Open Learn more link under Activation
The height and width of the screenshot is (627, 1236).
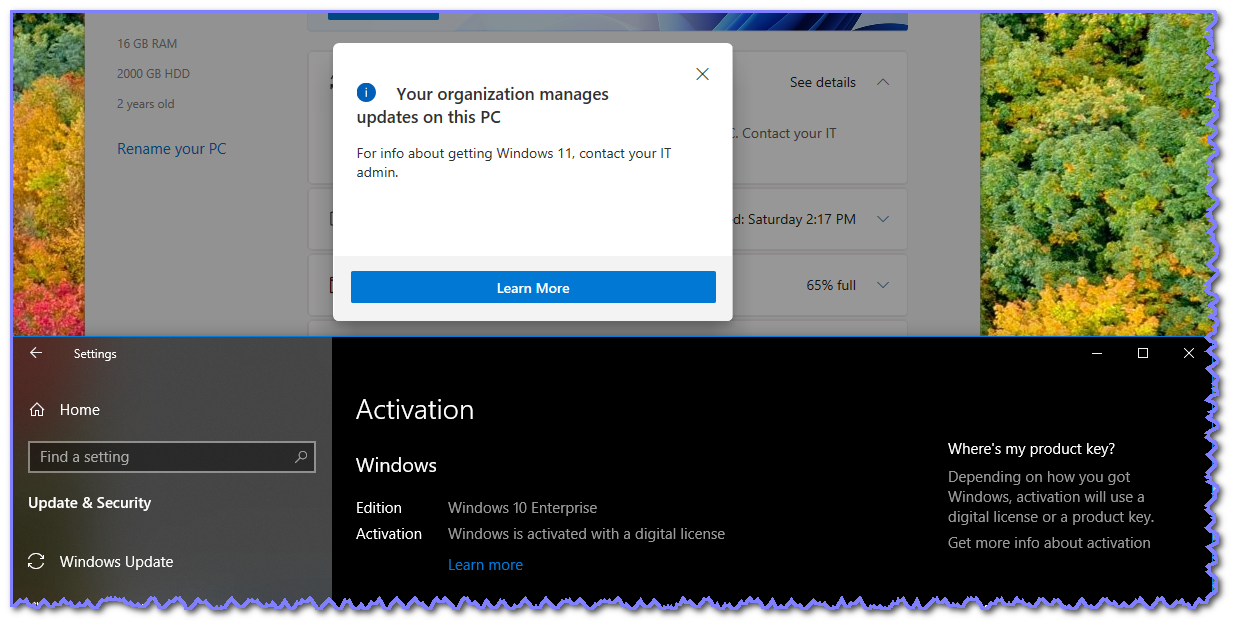pyautogui.click(x=485, y=565)
